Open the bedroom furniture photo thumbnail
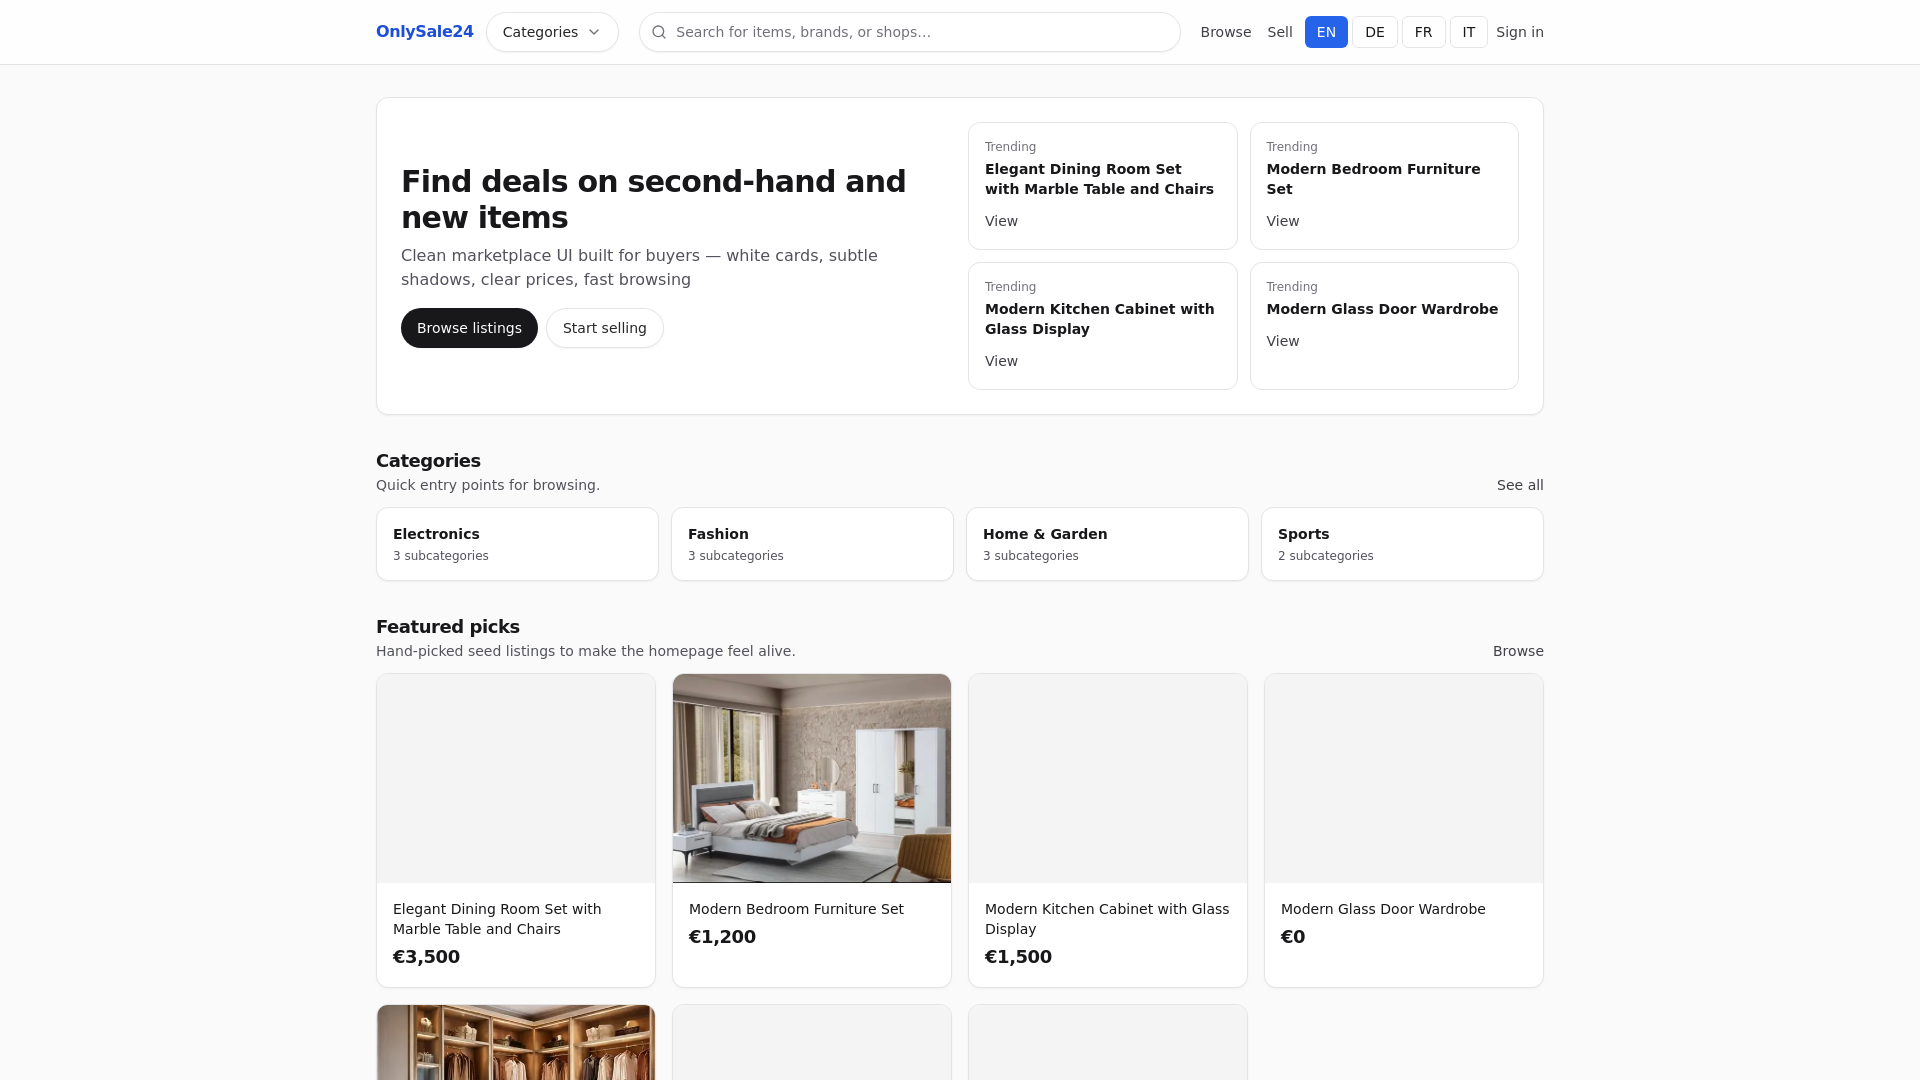Viewport: 1920px width, 1080px height. pyautogui.click(x=812, y=778)
